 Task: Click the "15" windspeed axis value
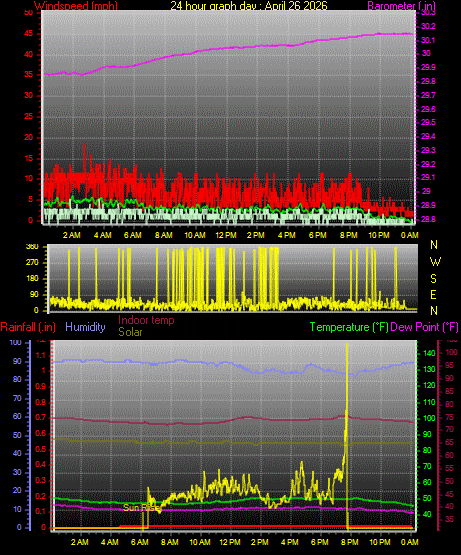pyautogui.click(x=28, y=158)
